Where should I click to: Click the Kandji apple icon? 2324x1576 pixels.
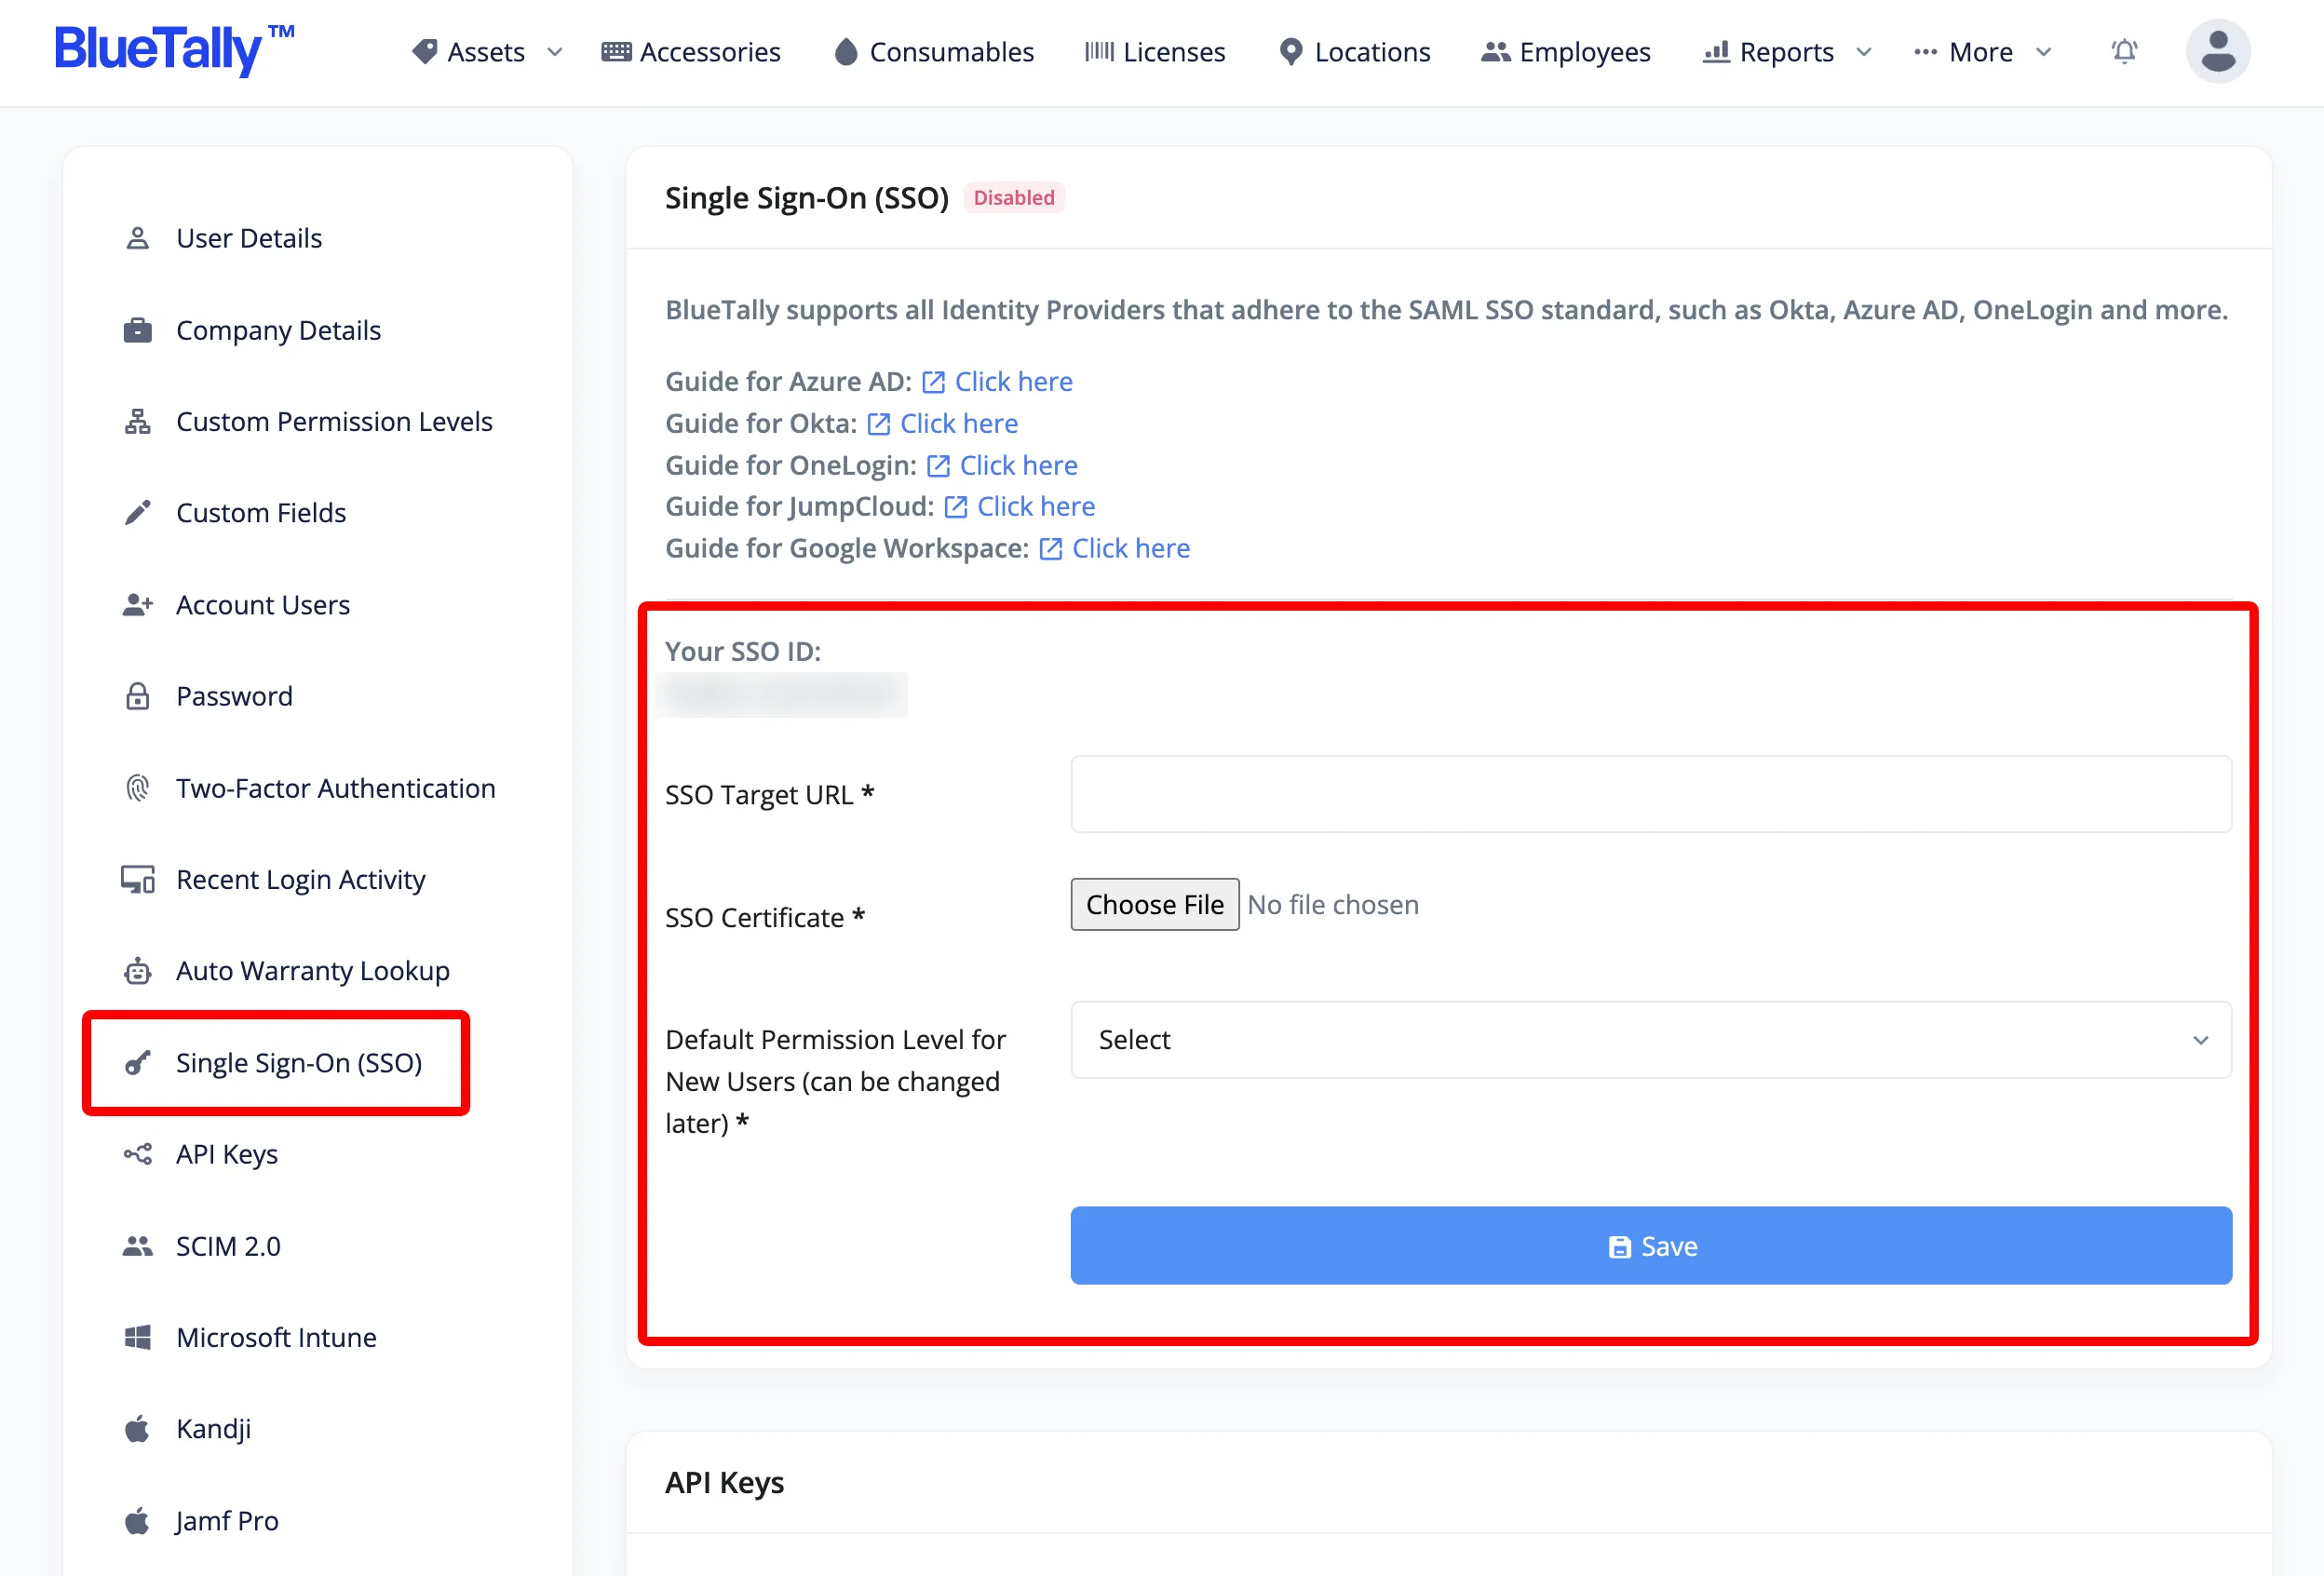[138, 1429]
